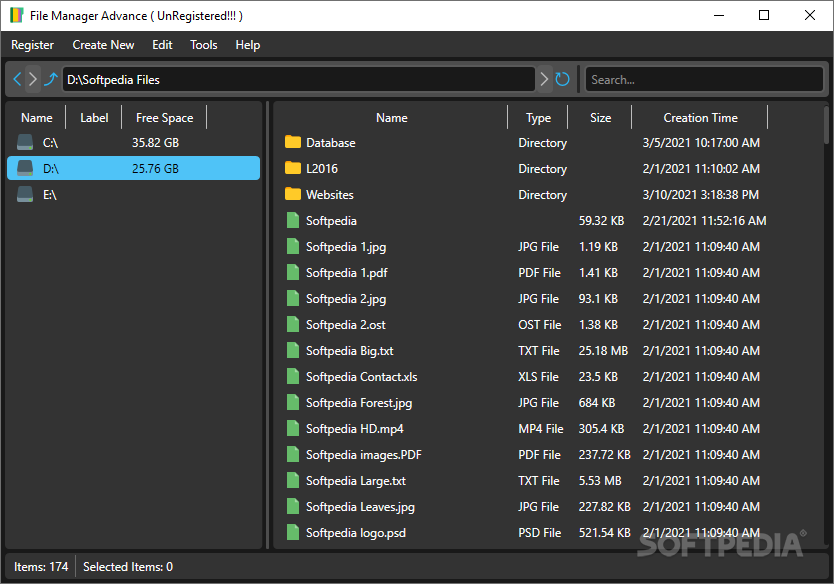Click the MP4 File type cell
This screenshot has width=834, height=584.
[540, 429]
